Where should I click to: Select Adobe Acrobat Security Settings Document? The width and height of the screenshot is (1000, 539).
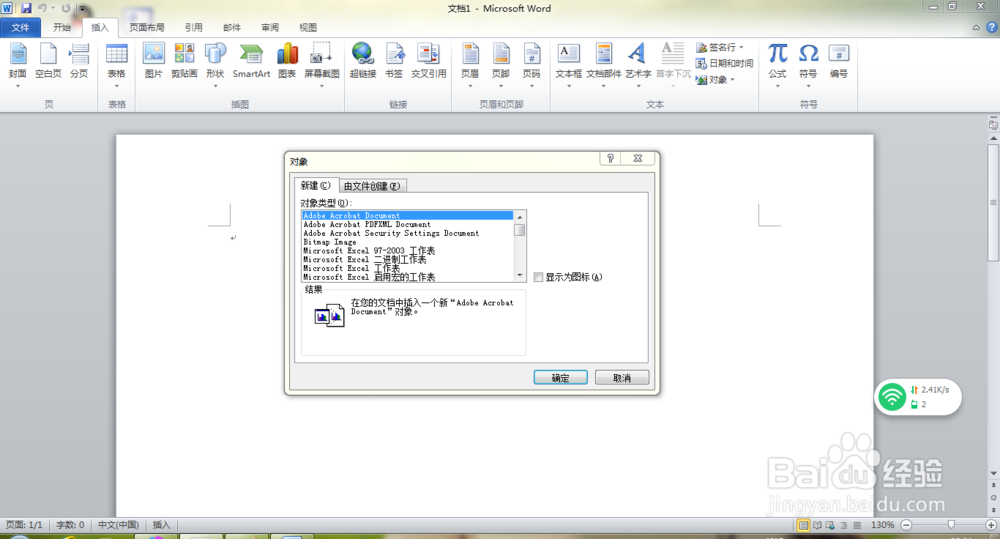click(408, 233)
